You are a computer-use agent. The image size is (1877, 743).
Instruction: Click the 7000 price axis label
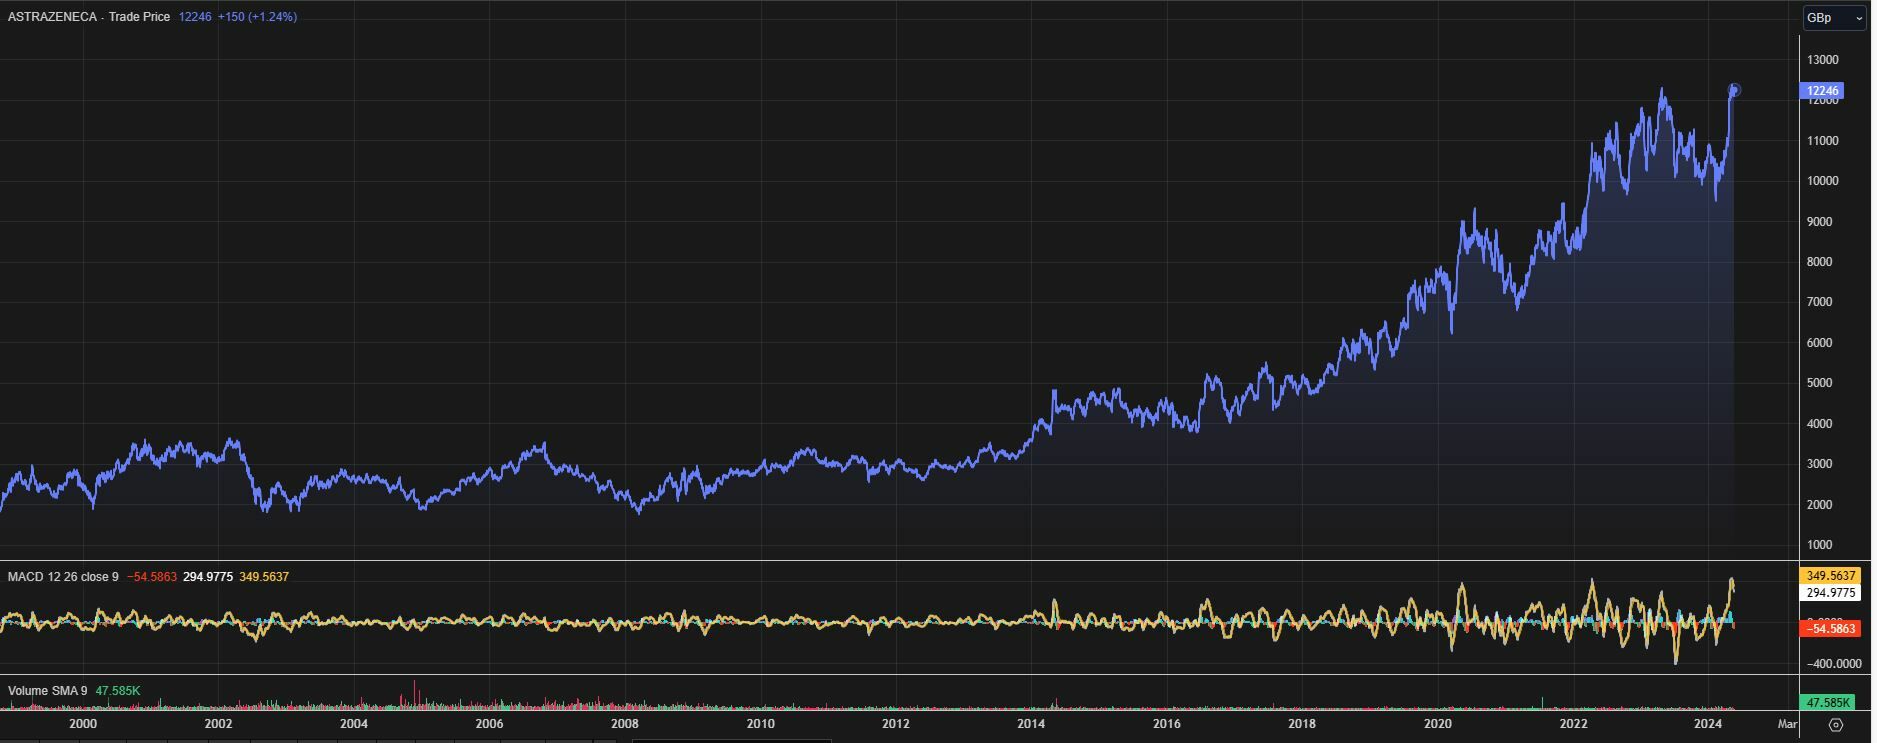point(1819,302)
